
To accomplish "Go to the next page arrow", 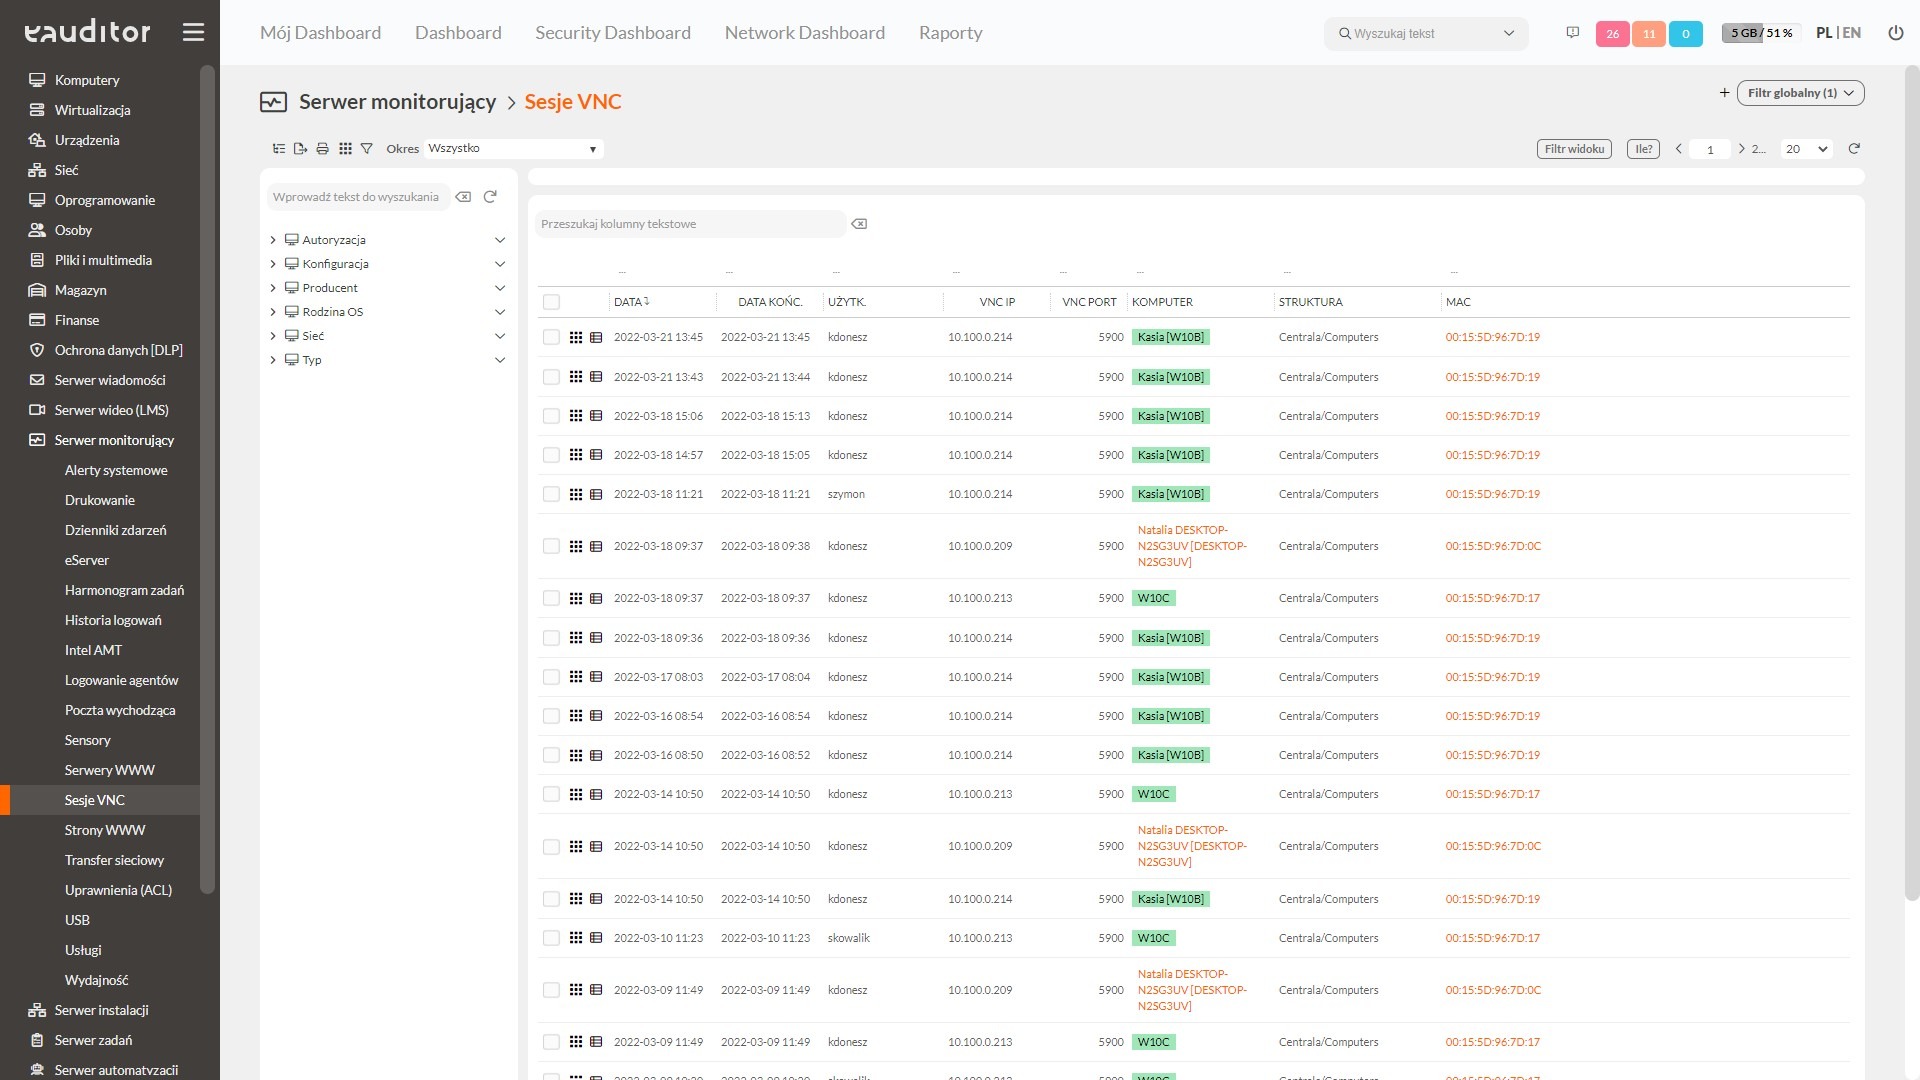I will [x=1741, y=148].
